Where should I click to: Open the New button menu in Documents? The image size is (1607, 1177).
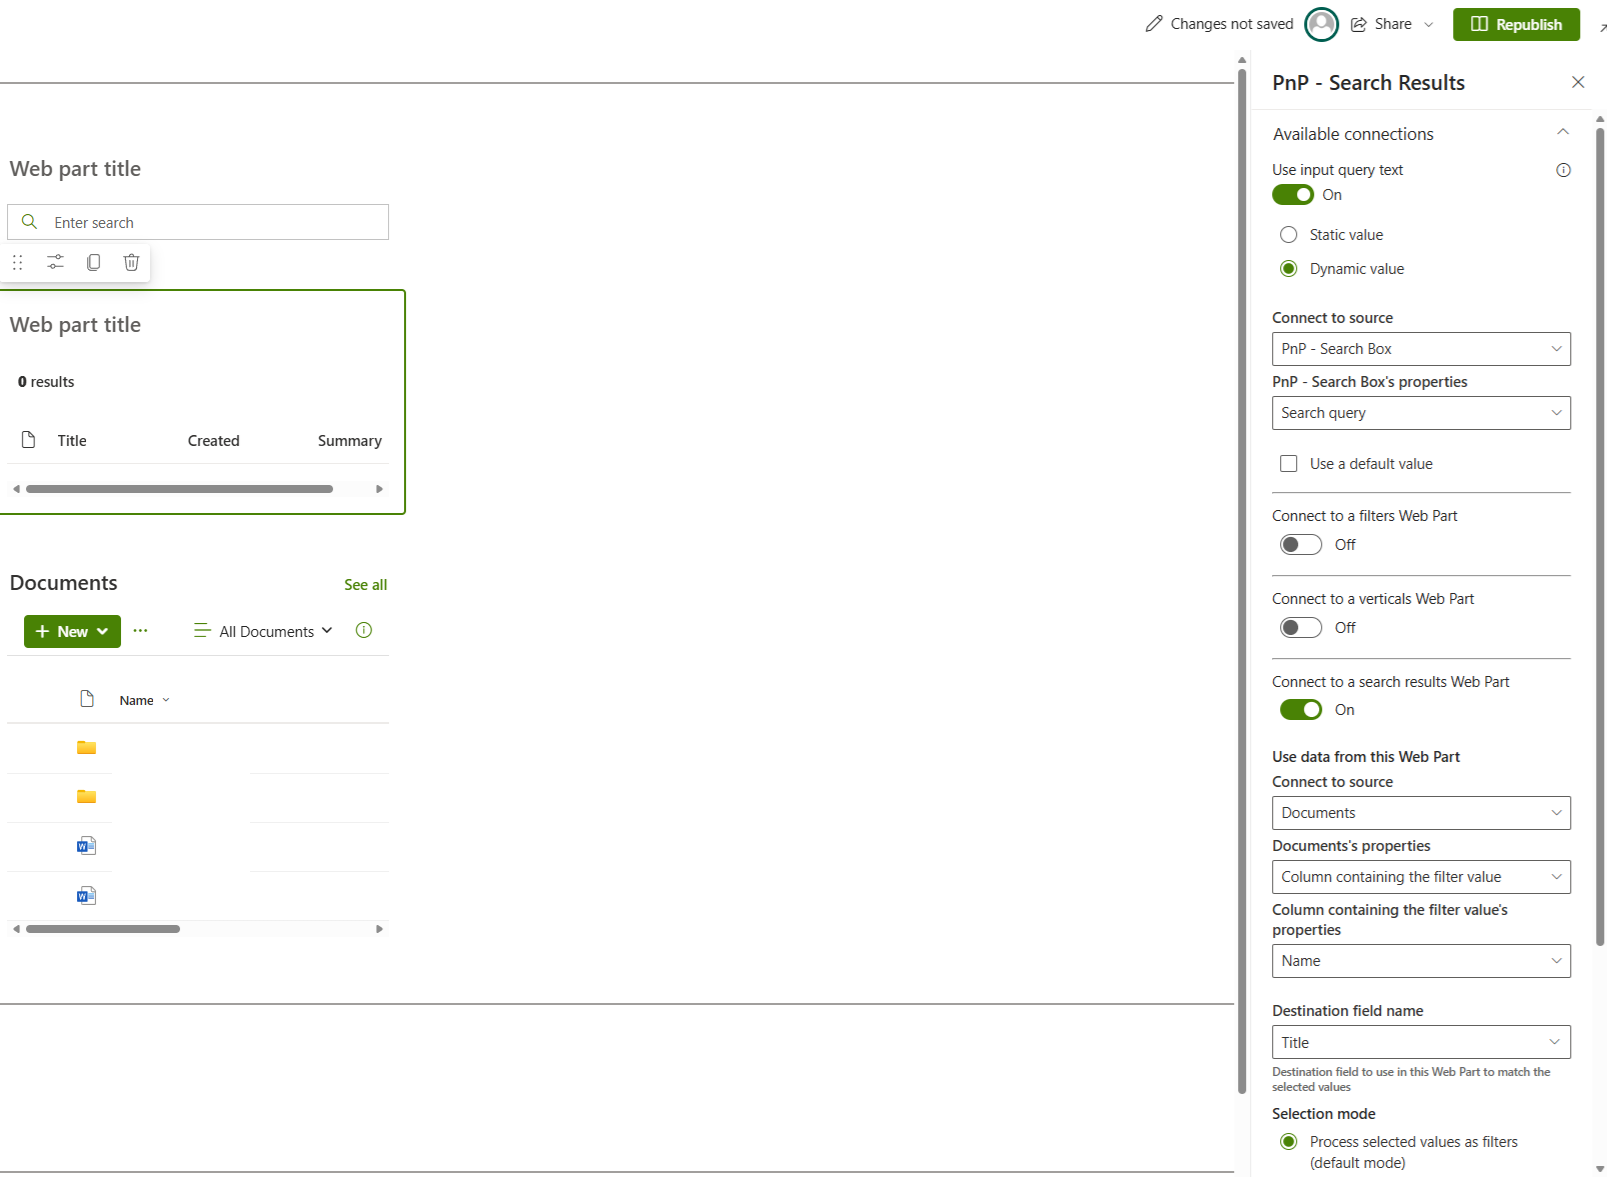point(71,631)
